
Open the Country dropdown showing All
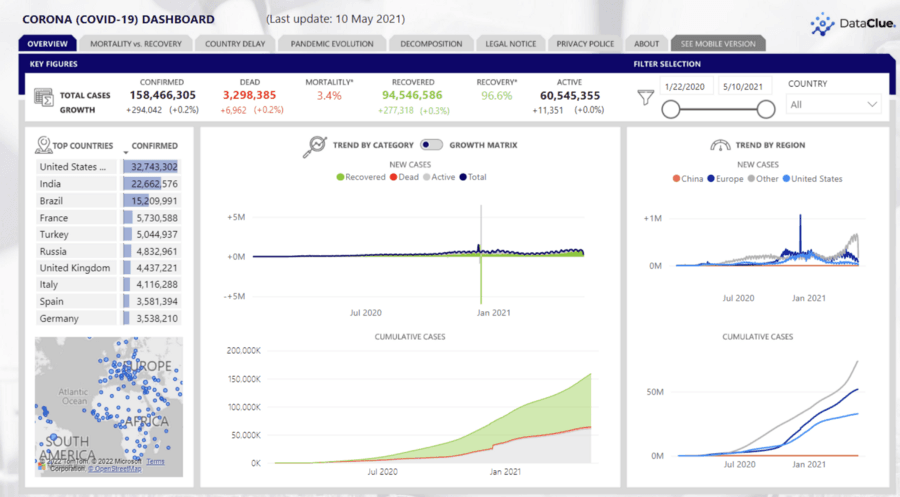pyautogui.click(x=833, y=104)
